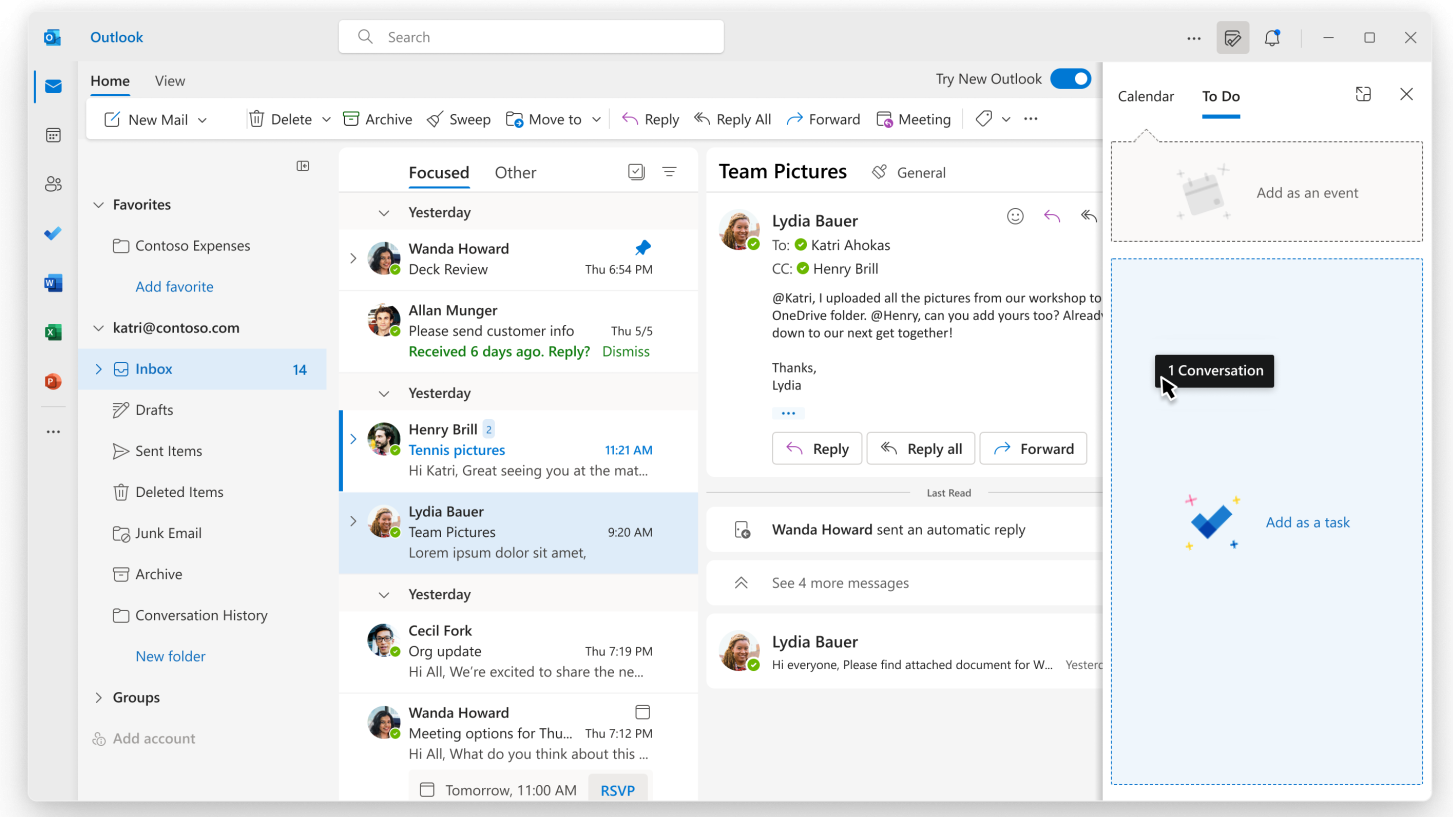The height and width of the screenshot is (817, 1453).
Task: Select the Focused inbox tab
Action: click(439, 172)
